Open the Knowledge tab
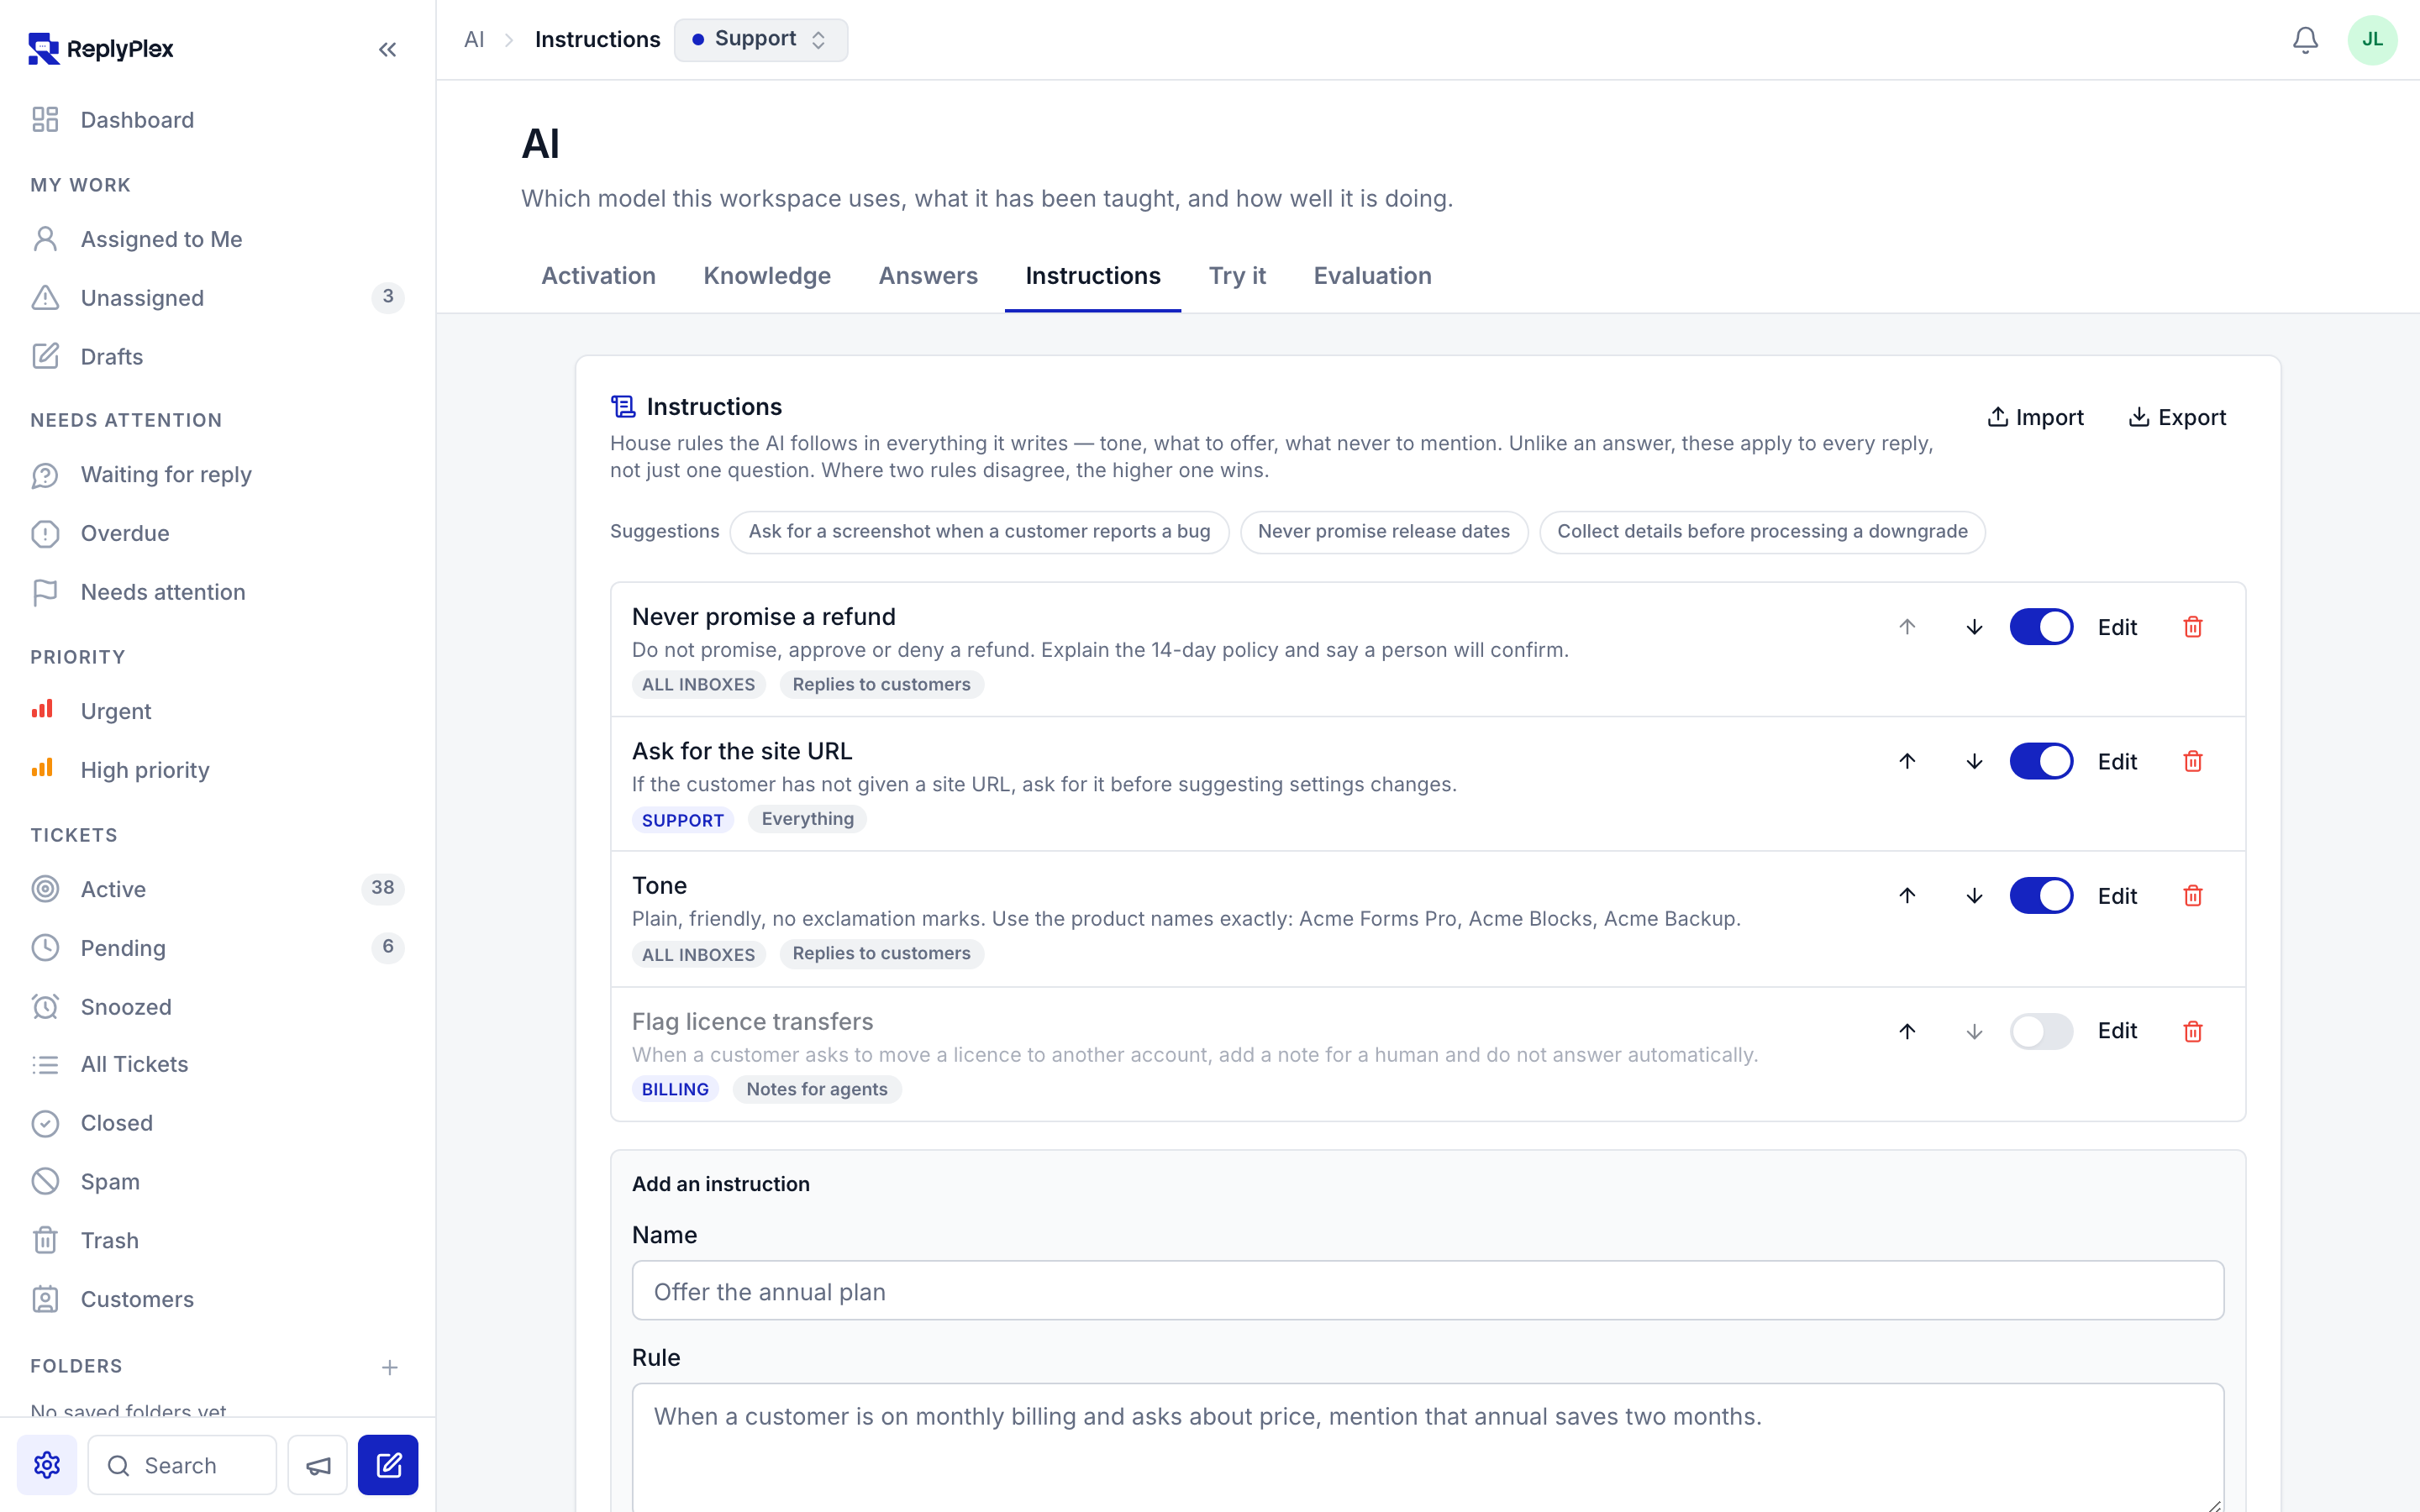Image resolution: width=2420 pixels, height=1512 pixels. click(x=767, y=276)
